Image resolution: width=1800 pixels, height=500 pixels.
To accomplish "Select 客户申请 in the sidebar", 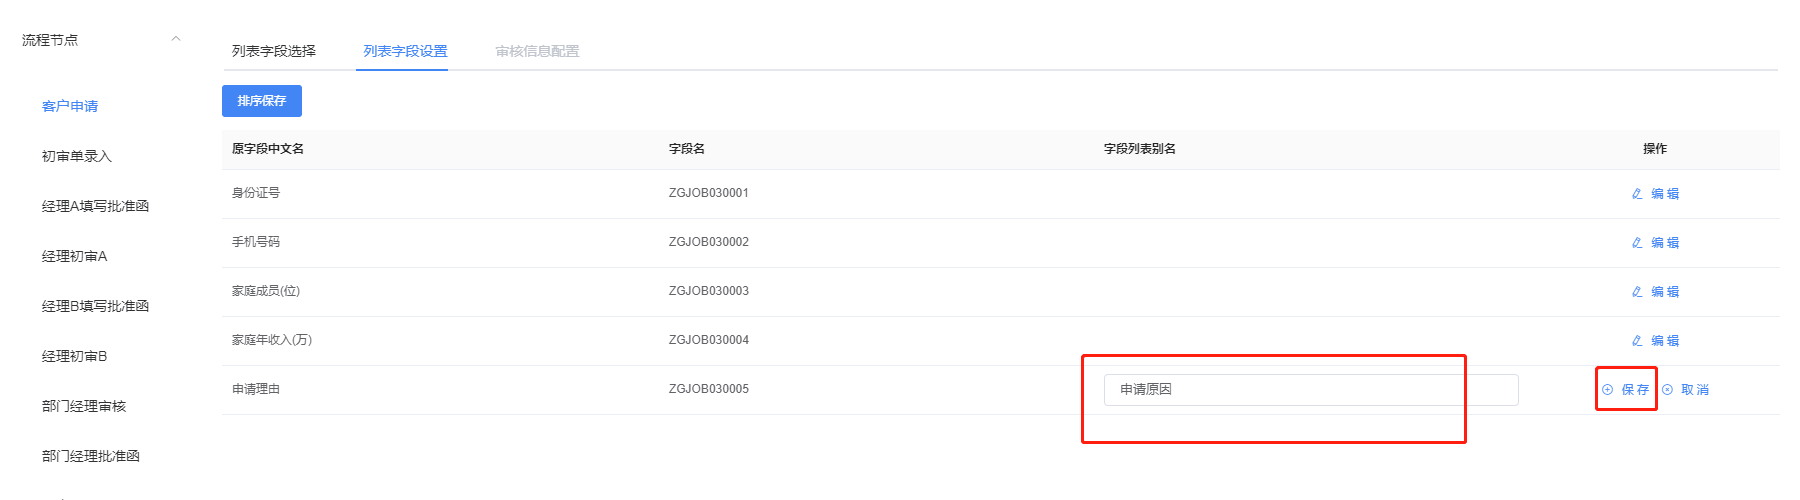I will click(70, 106).
